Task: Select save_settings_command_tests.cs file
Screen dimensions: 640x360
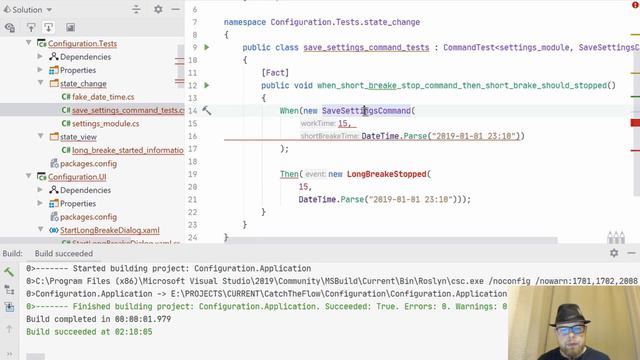Action: [x=127, y=110]
